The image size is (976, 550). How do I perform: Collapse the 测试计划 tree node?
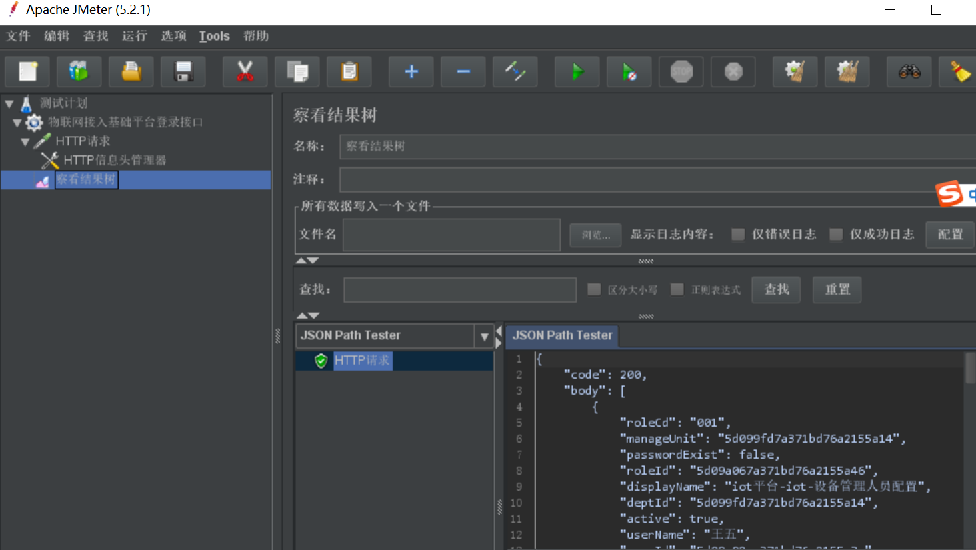click(9, 104)
